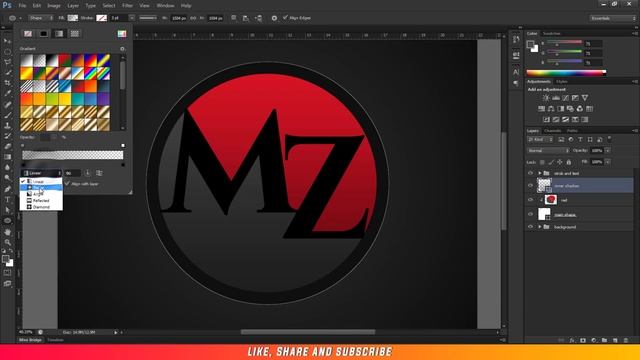Pick a color from the spectrum ramp
Image resolution: width=640 pixels, height=360 pixels.
(x=566, y=73)
